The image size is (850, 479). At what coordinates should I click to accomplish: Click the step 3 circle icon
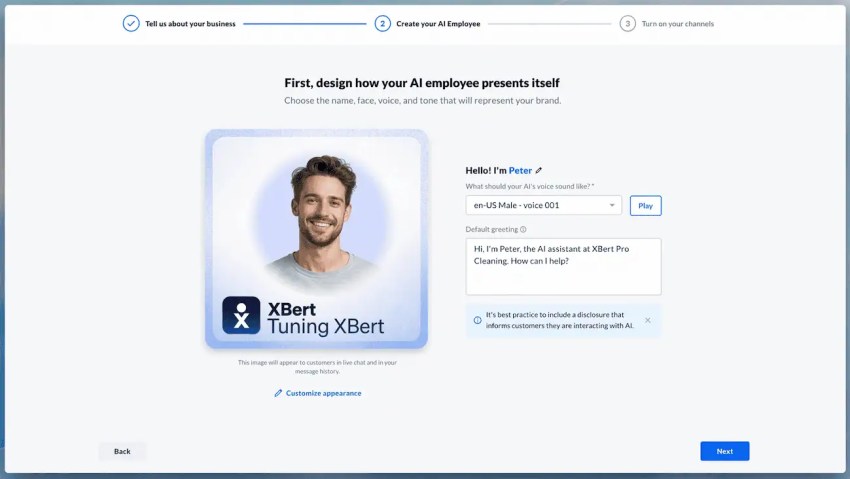point(627,24)
